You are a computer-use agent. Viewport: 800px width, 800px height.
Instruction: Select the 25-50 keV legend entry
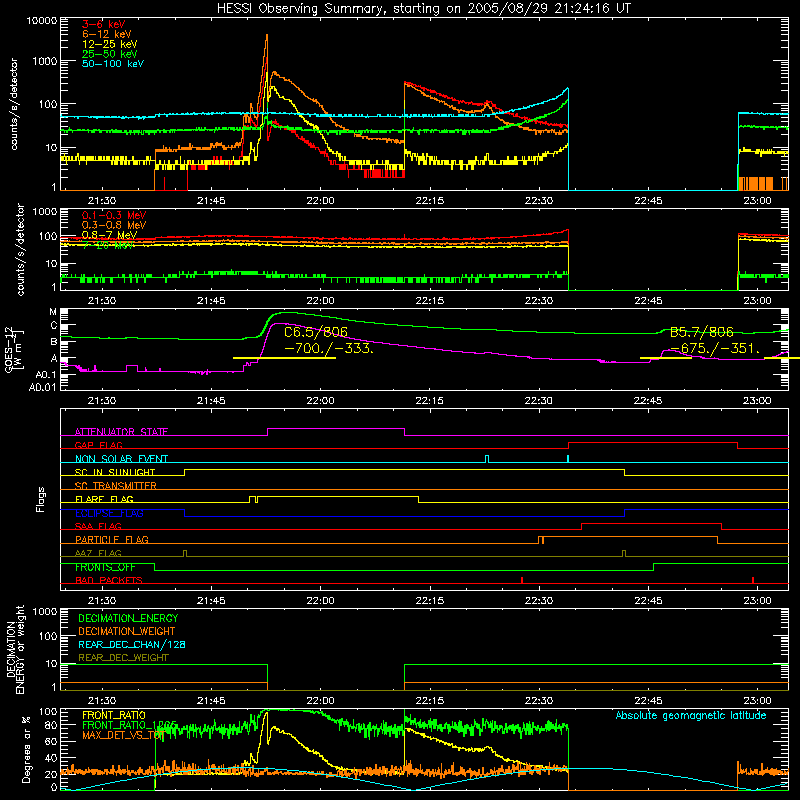tap(110, 54)
